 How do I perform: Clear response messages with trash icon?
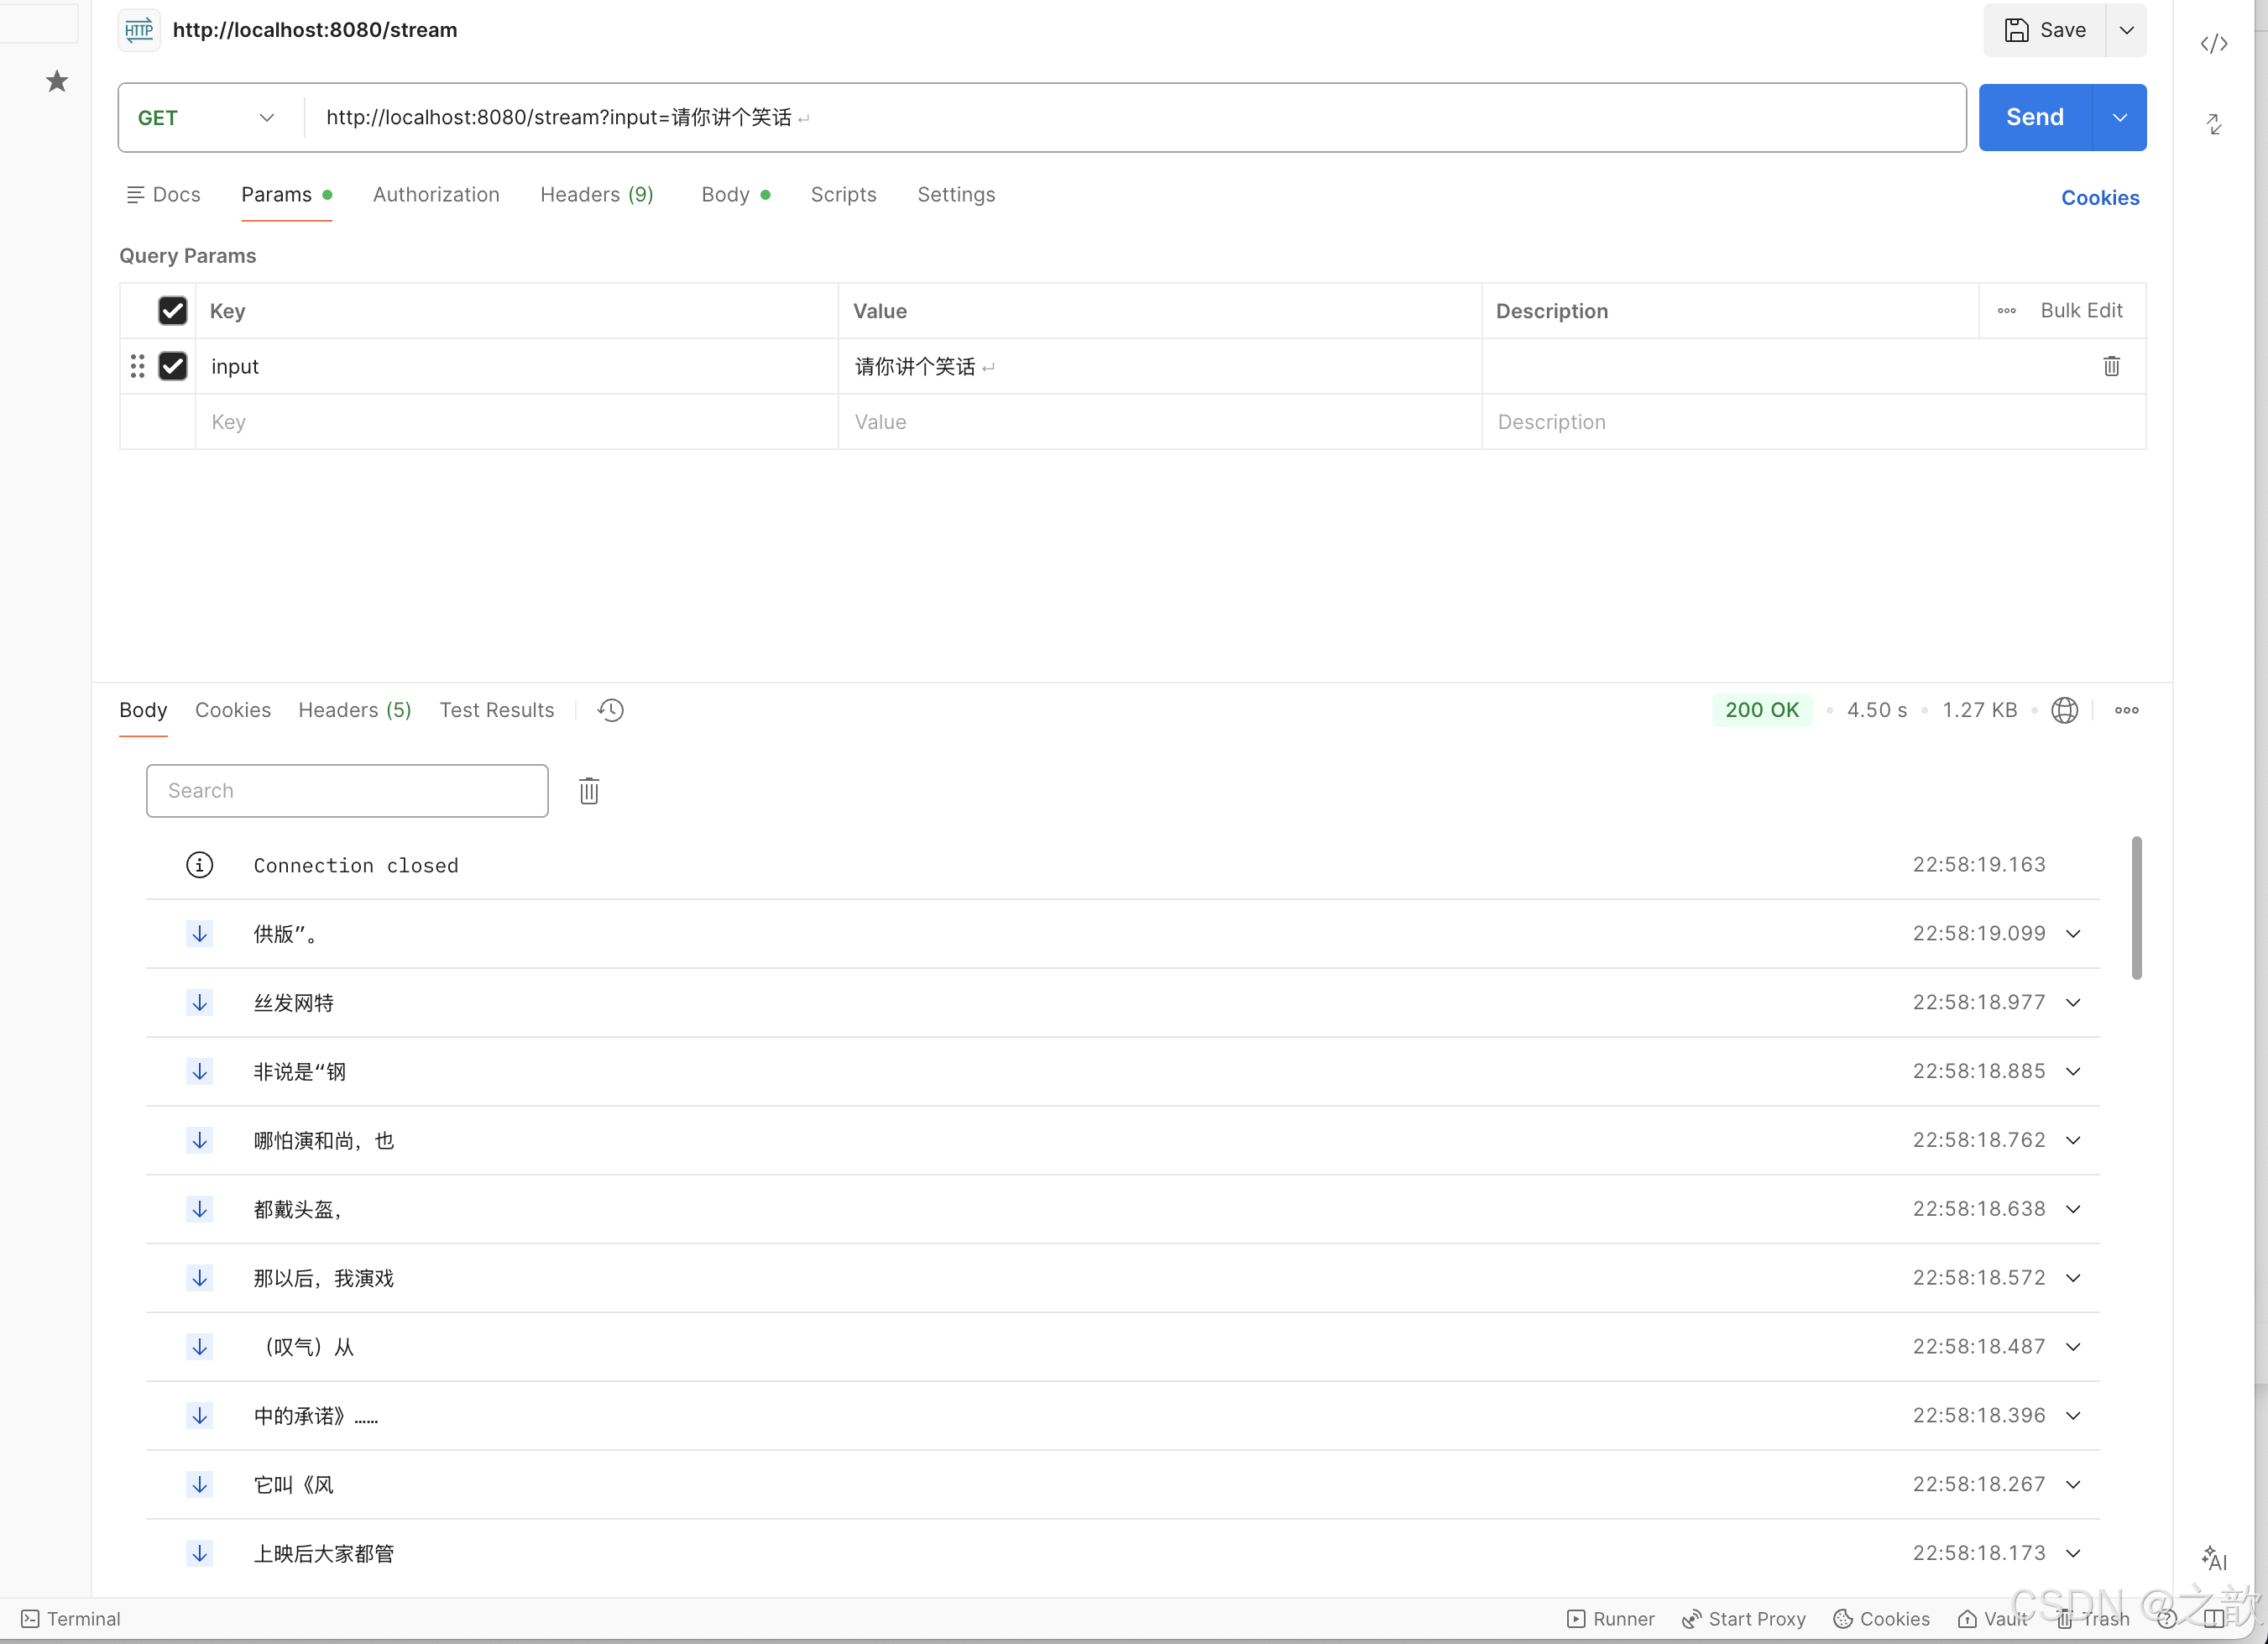[589, 791]
